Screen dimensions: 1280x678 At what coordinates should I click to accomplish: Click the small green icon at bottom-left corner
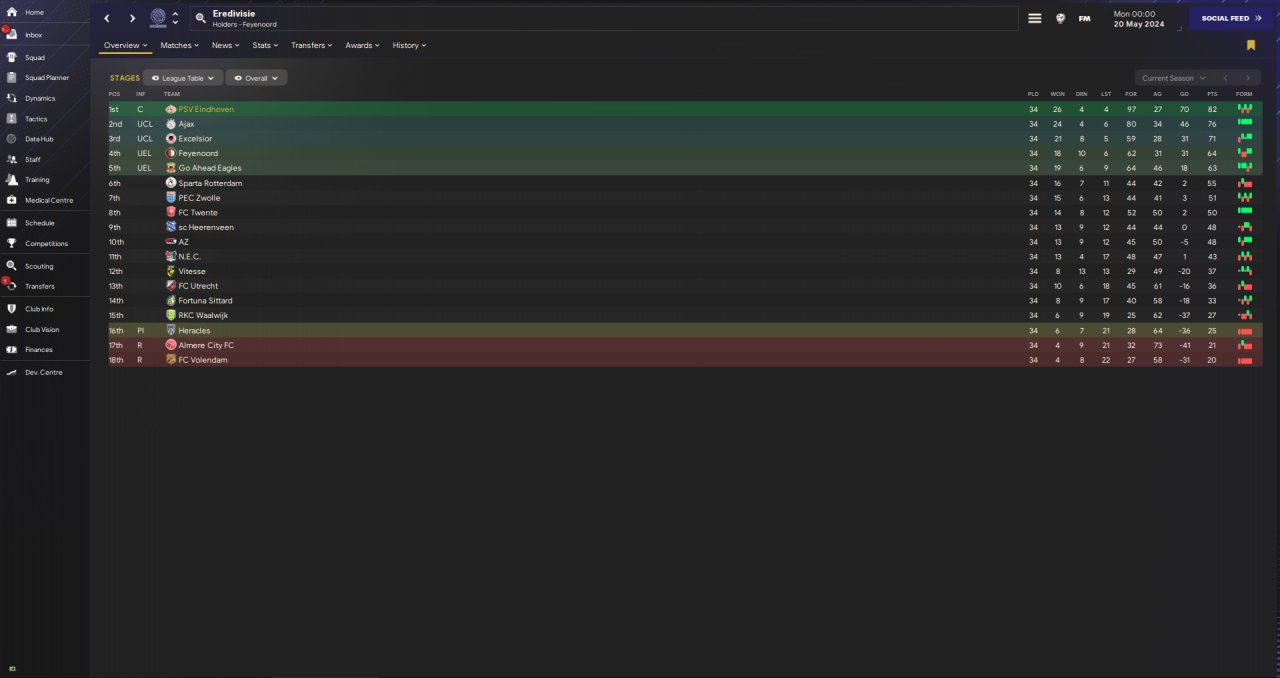tap(13, 668)
